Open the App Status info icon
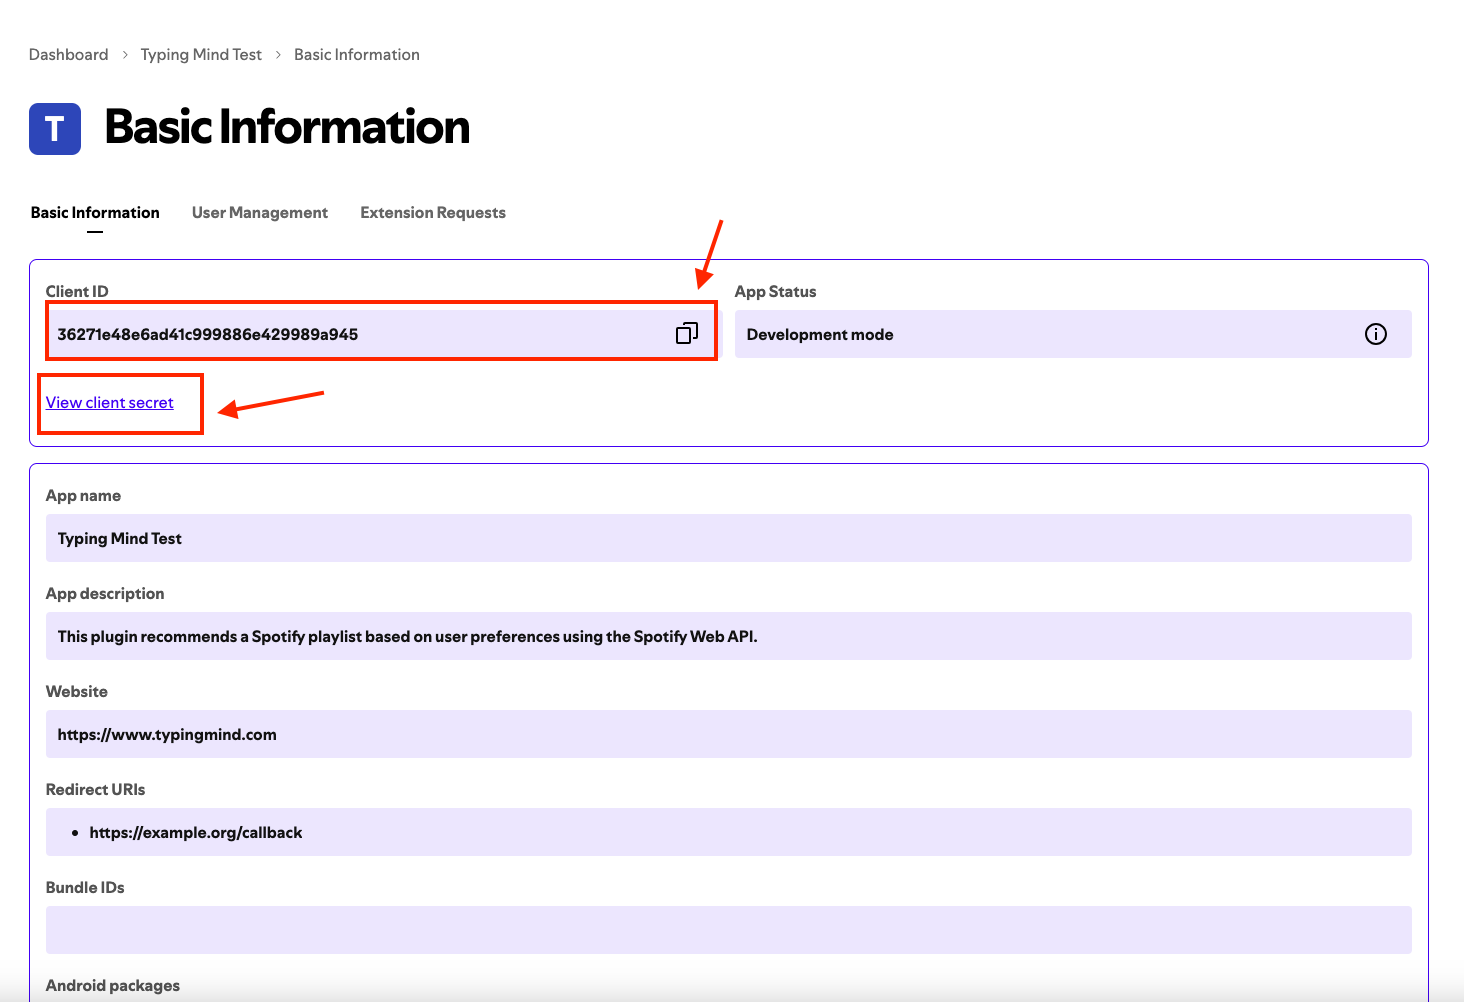Screen dimensions: 1464x1002 click(1376, 334)
